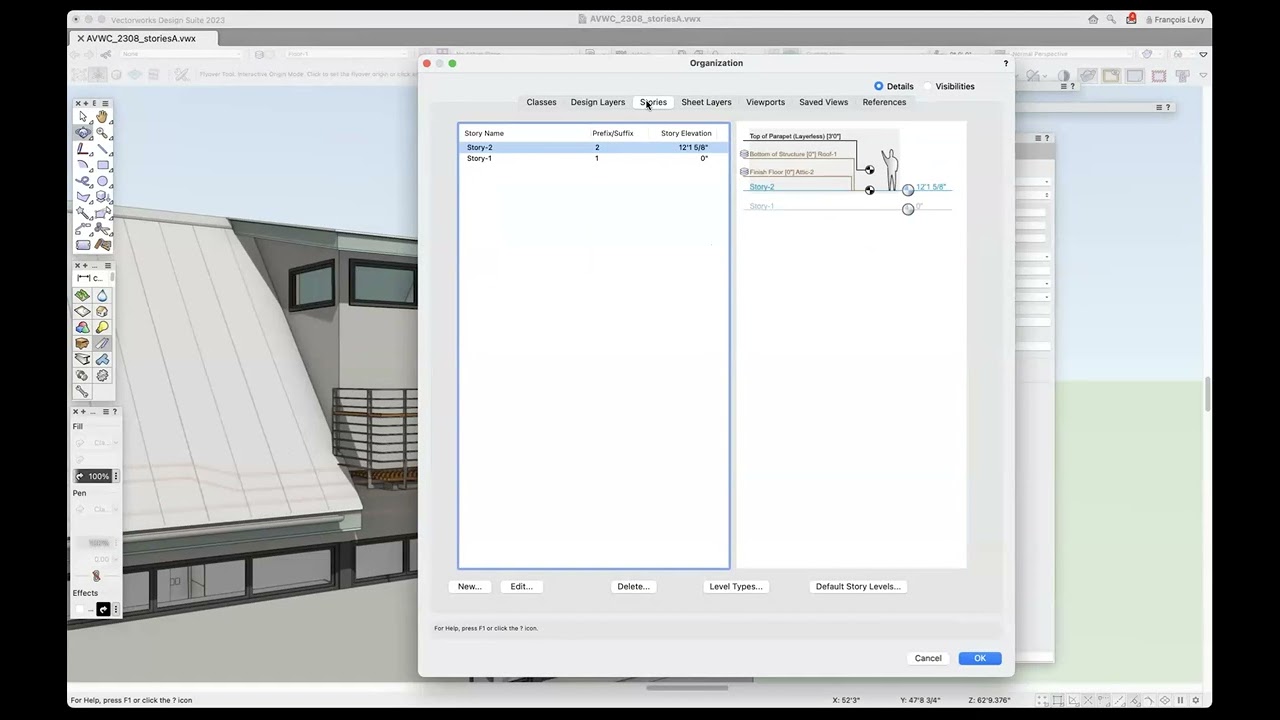Open Basic tool palette hamburger menu
Screen dimensions: 1280x720
point(105,103)
